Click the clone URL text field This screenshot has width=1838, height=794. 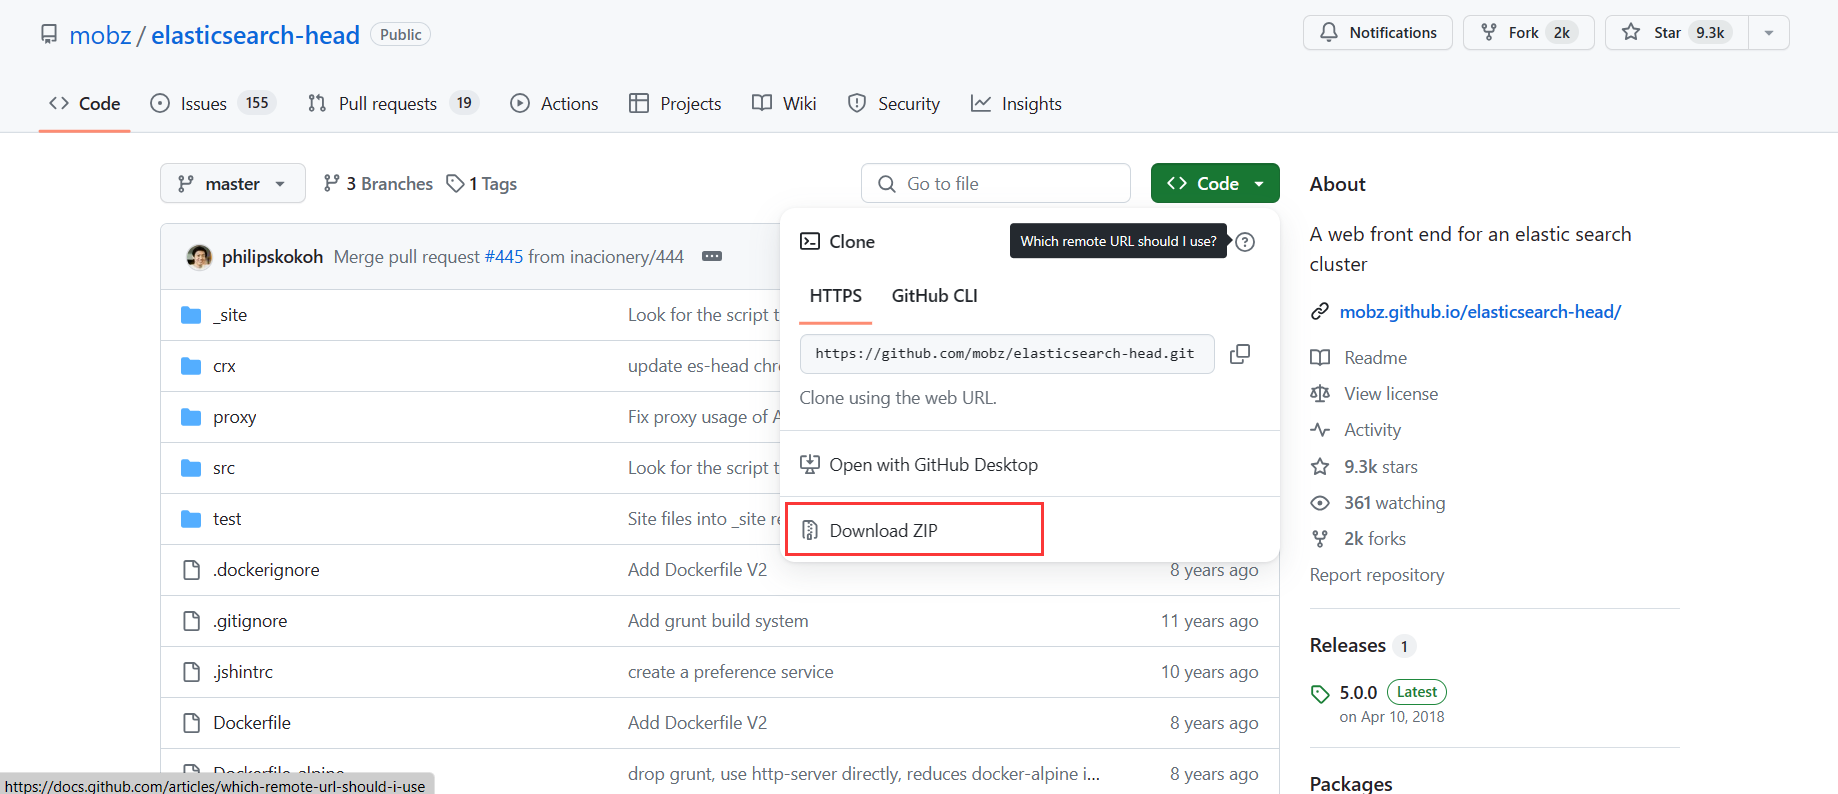1007,354
